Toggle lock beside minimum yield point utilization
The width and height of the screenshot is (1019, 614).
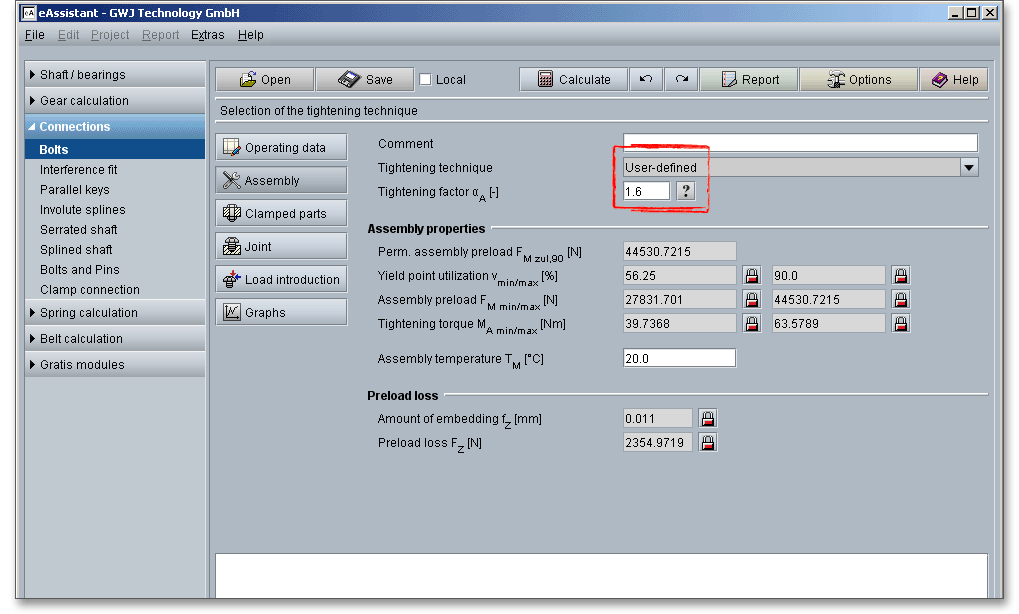coord(751,275)
